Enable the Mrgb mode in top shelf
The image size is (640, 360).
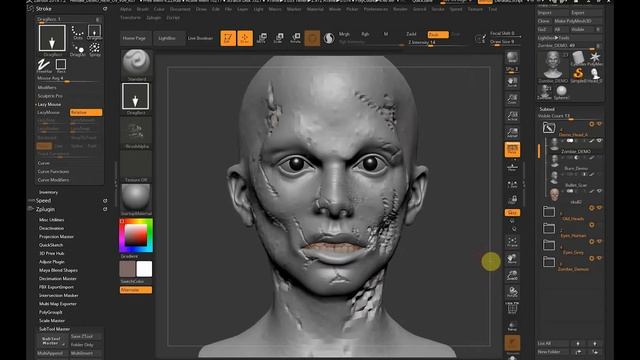coord(344,34)
